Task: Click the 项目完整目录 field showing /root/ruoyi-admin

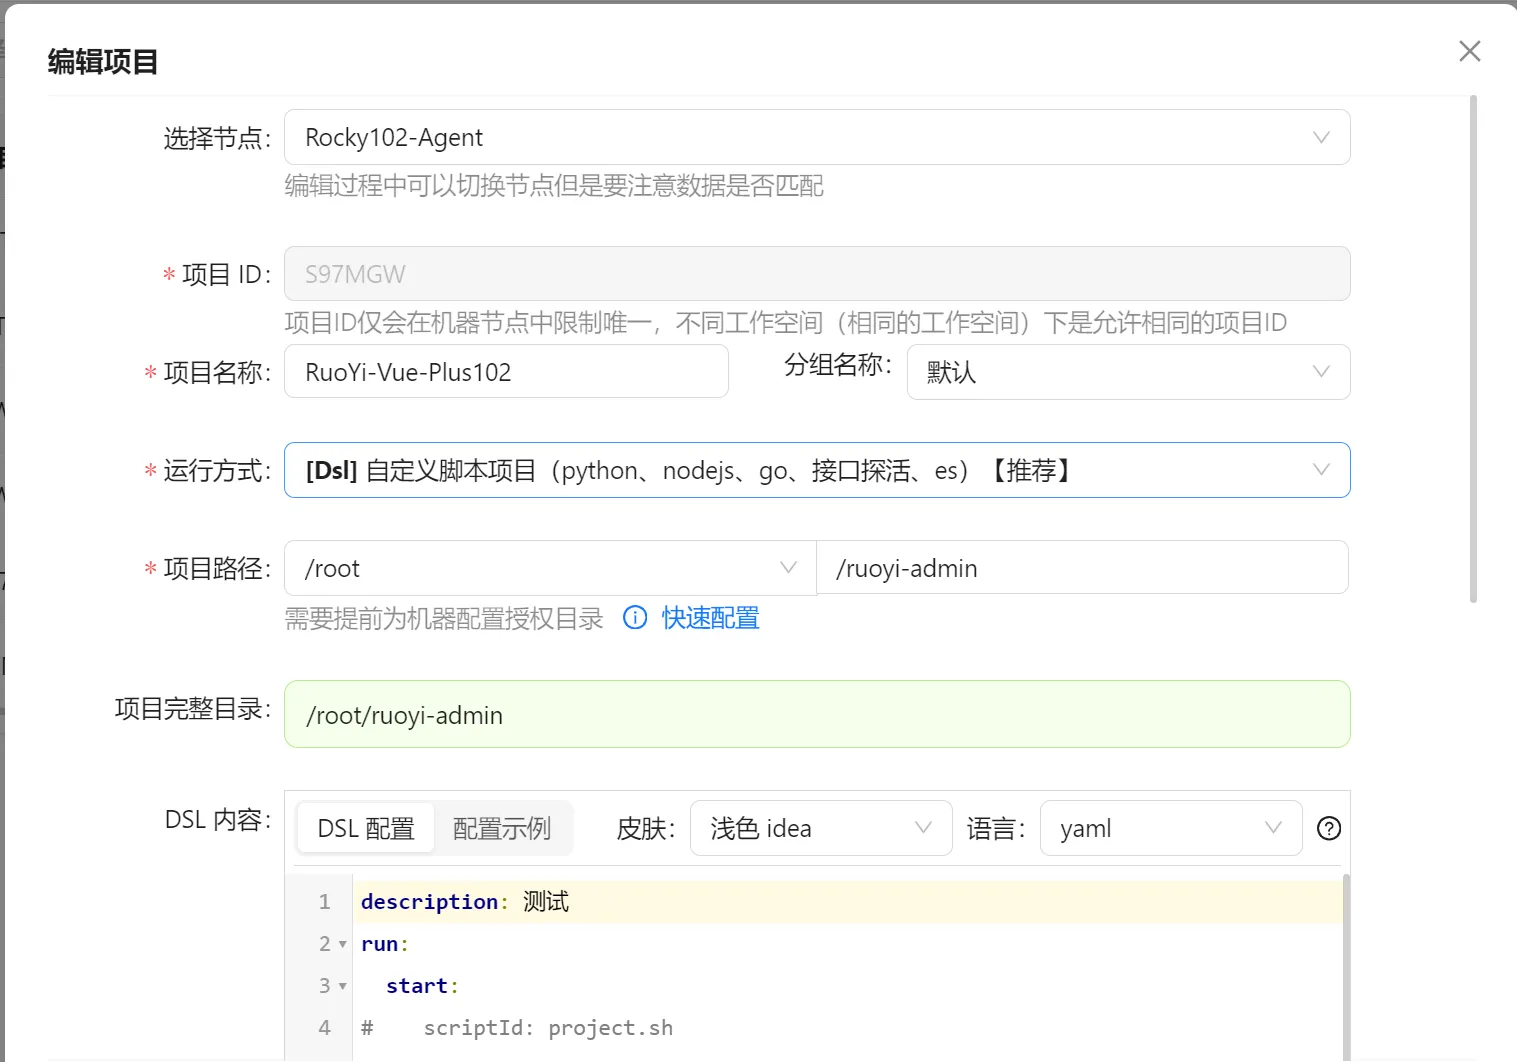Action: click(816, 715)
